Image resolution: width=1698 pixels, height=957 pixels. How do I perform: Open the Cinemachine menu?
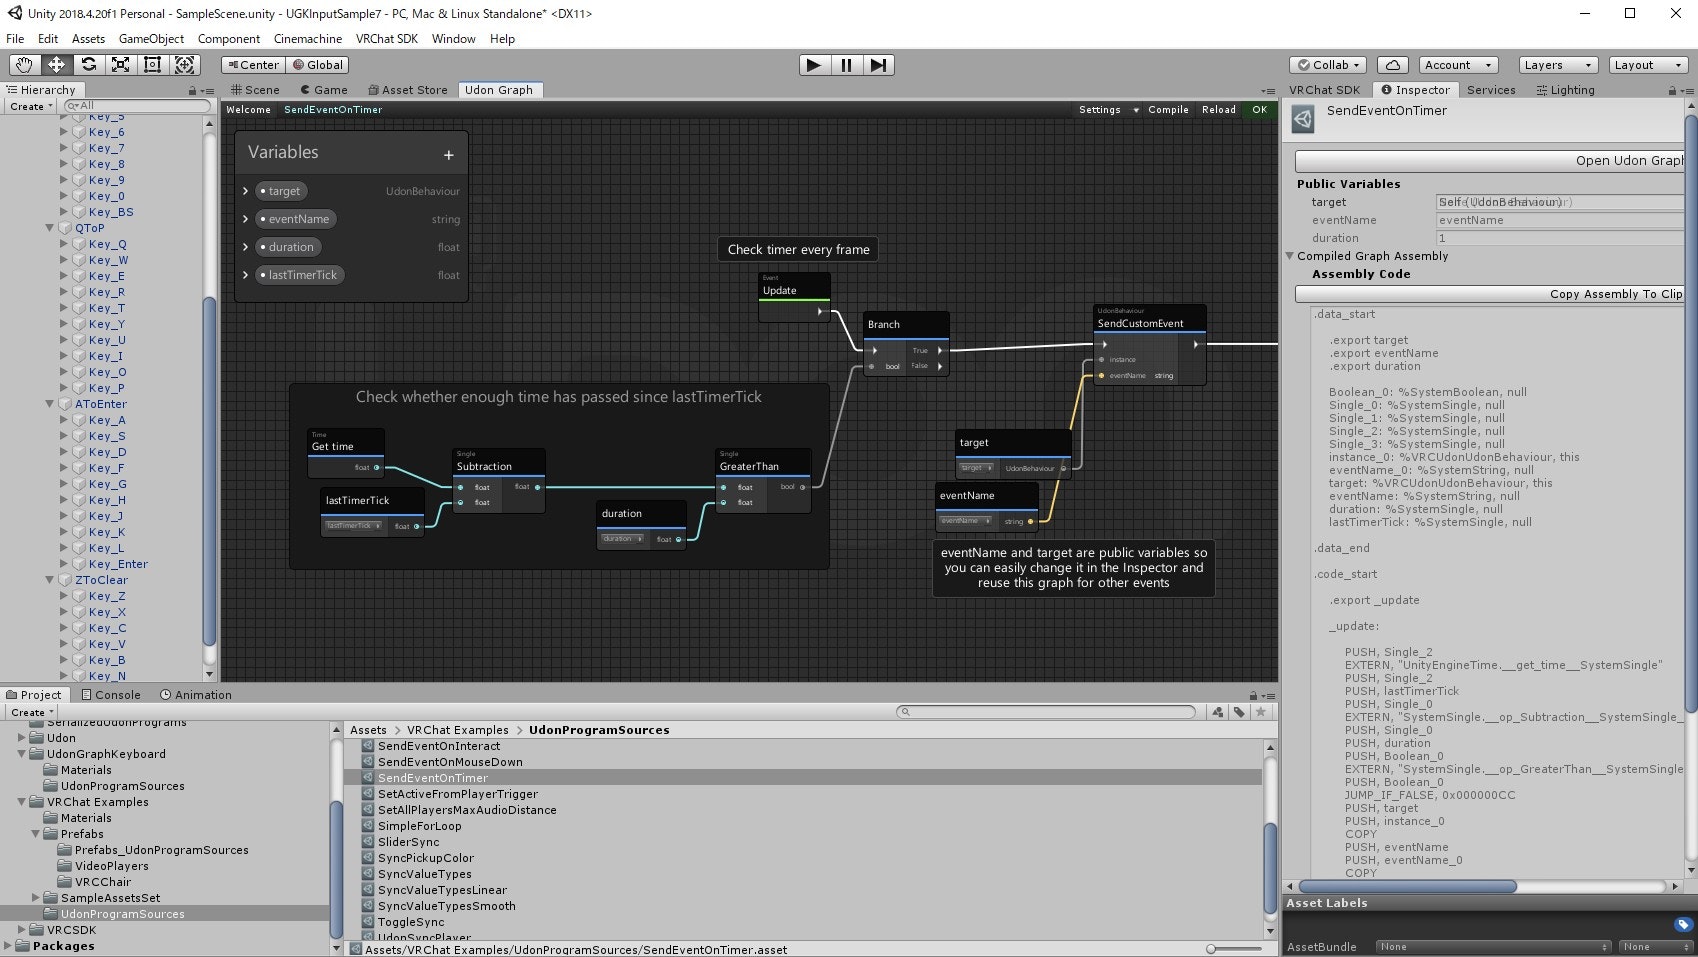308,39
